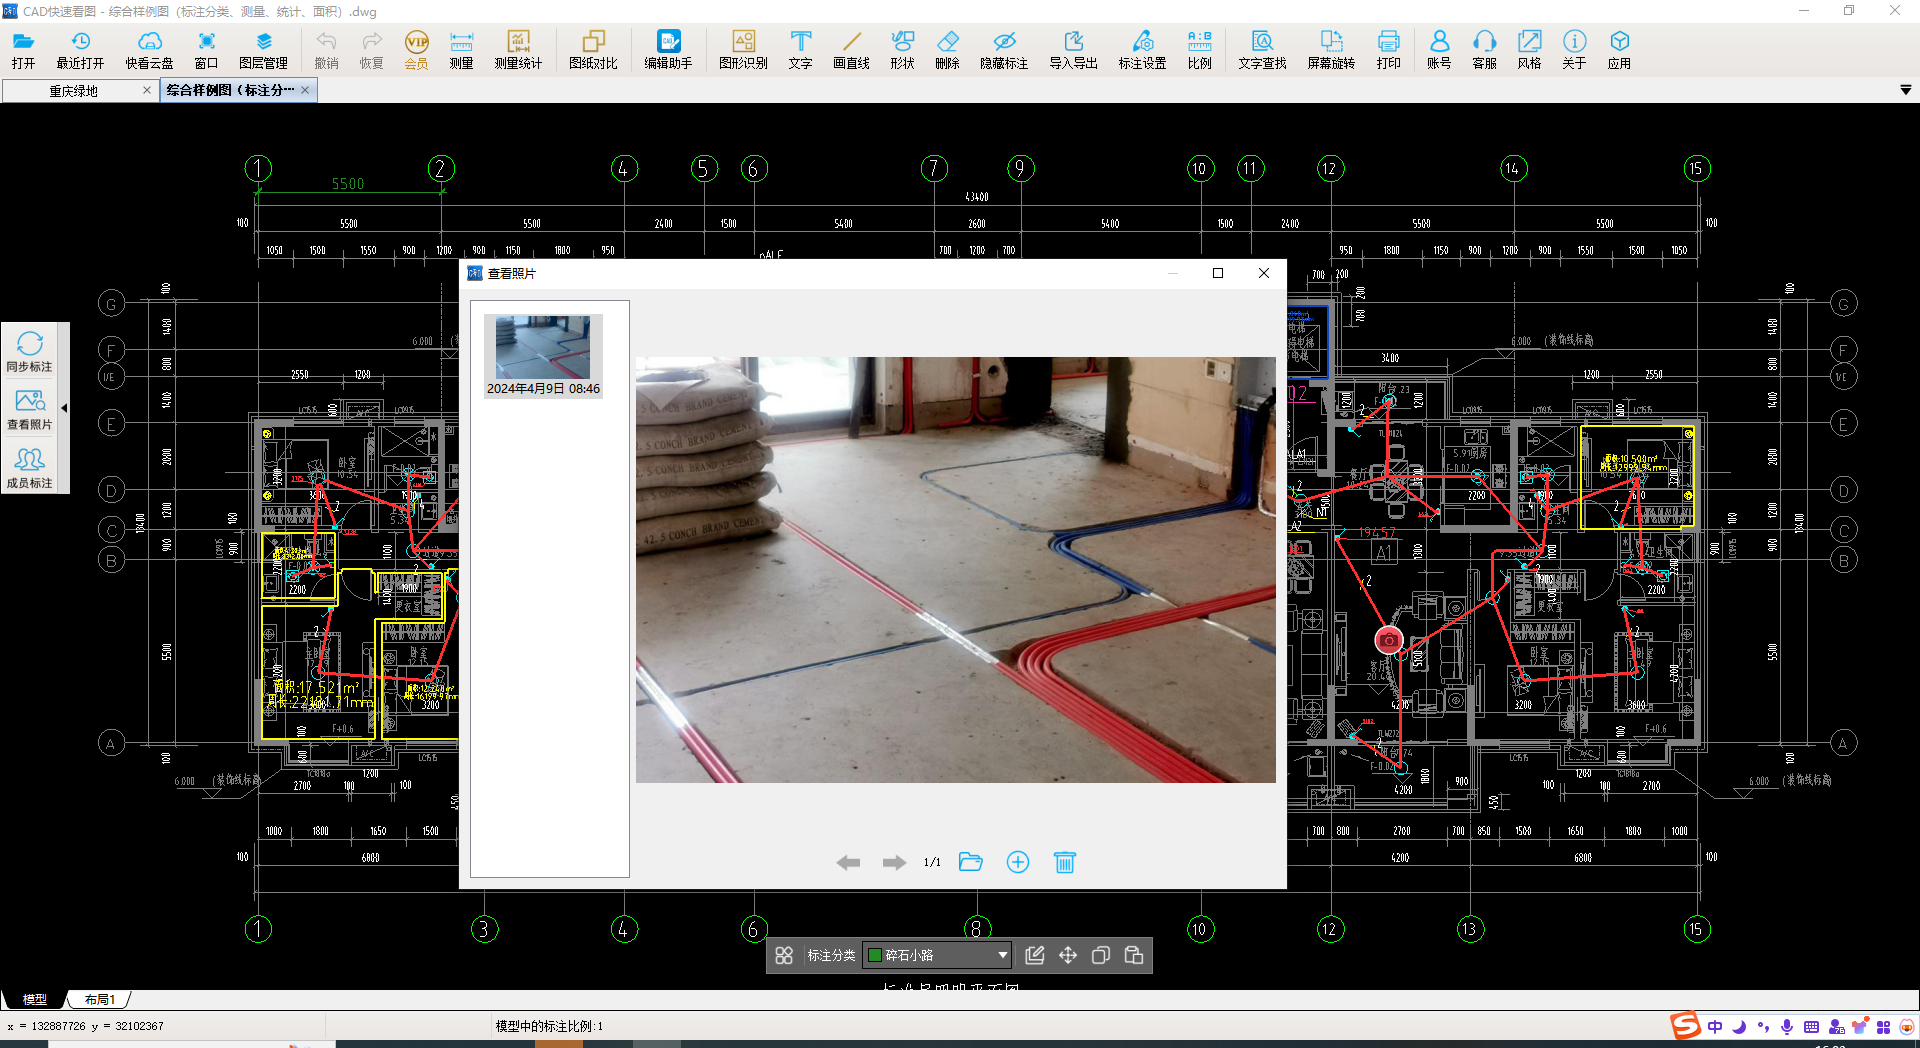Switch to the 重庆绿地 document tab
Viewport: 1920px width, 1048px height.
(74, 91)
